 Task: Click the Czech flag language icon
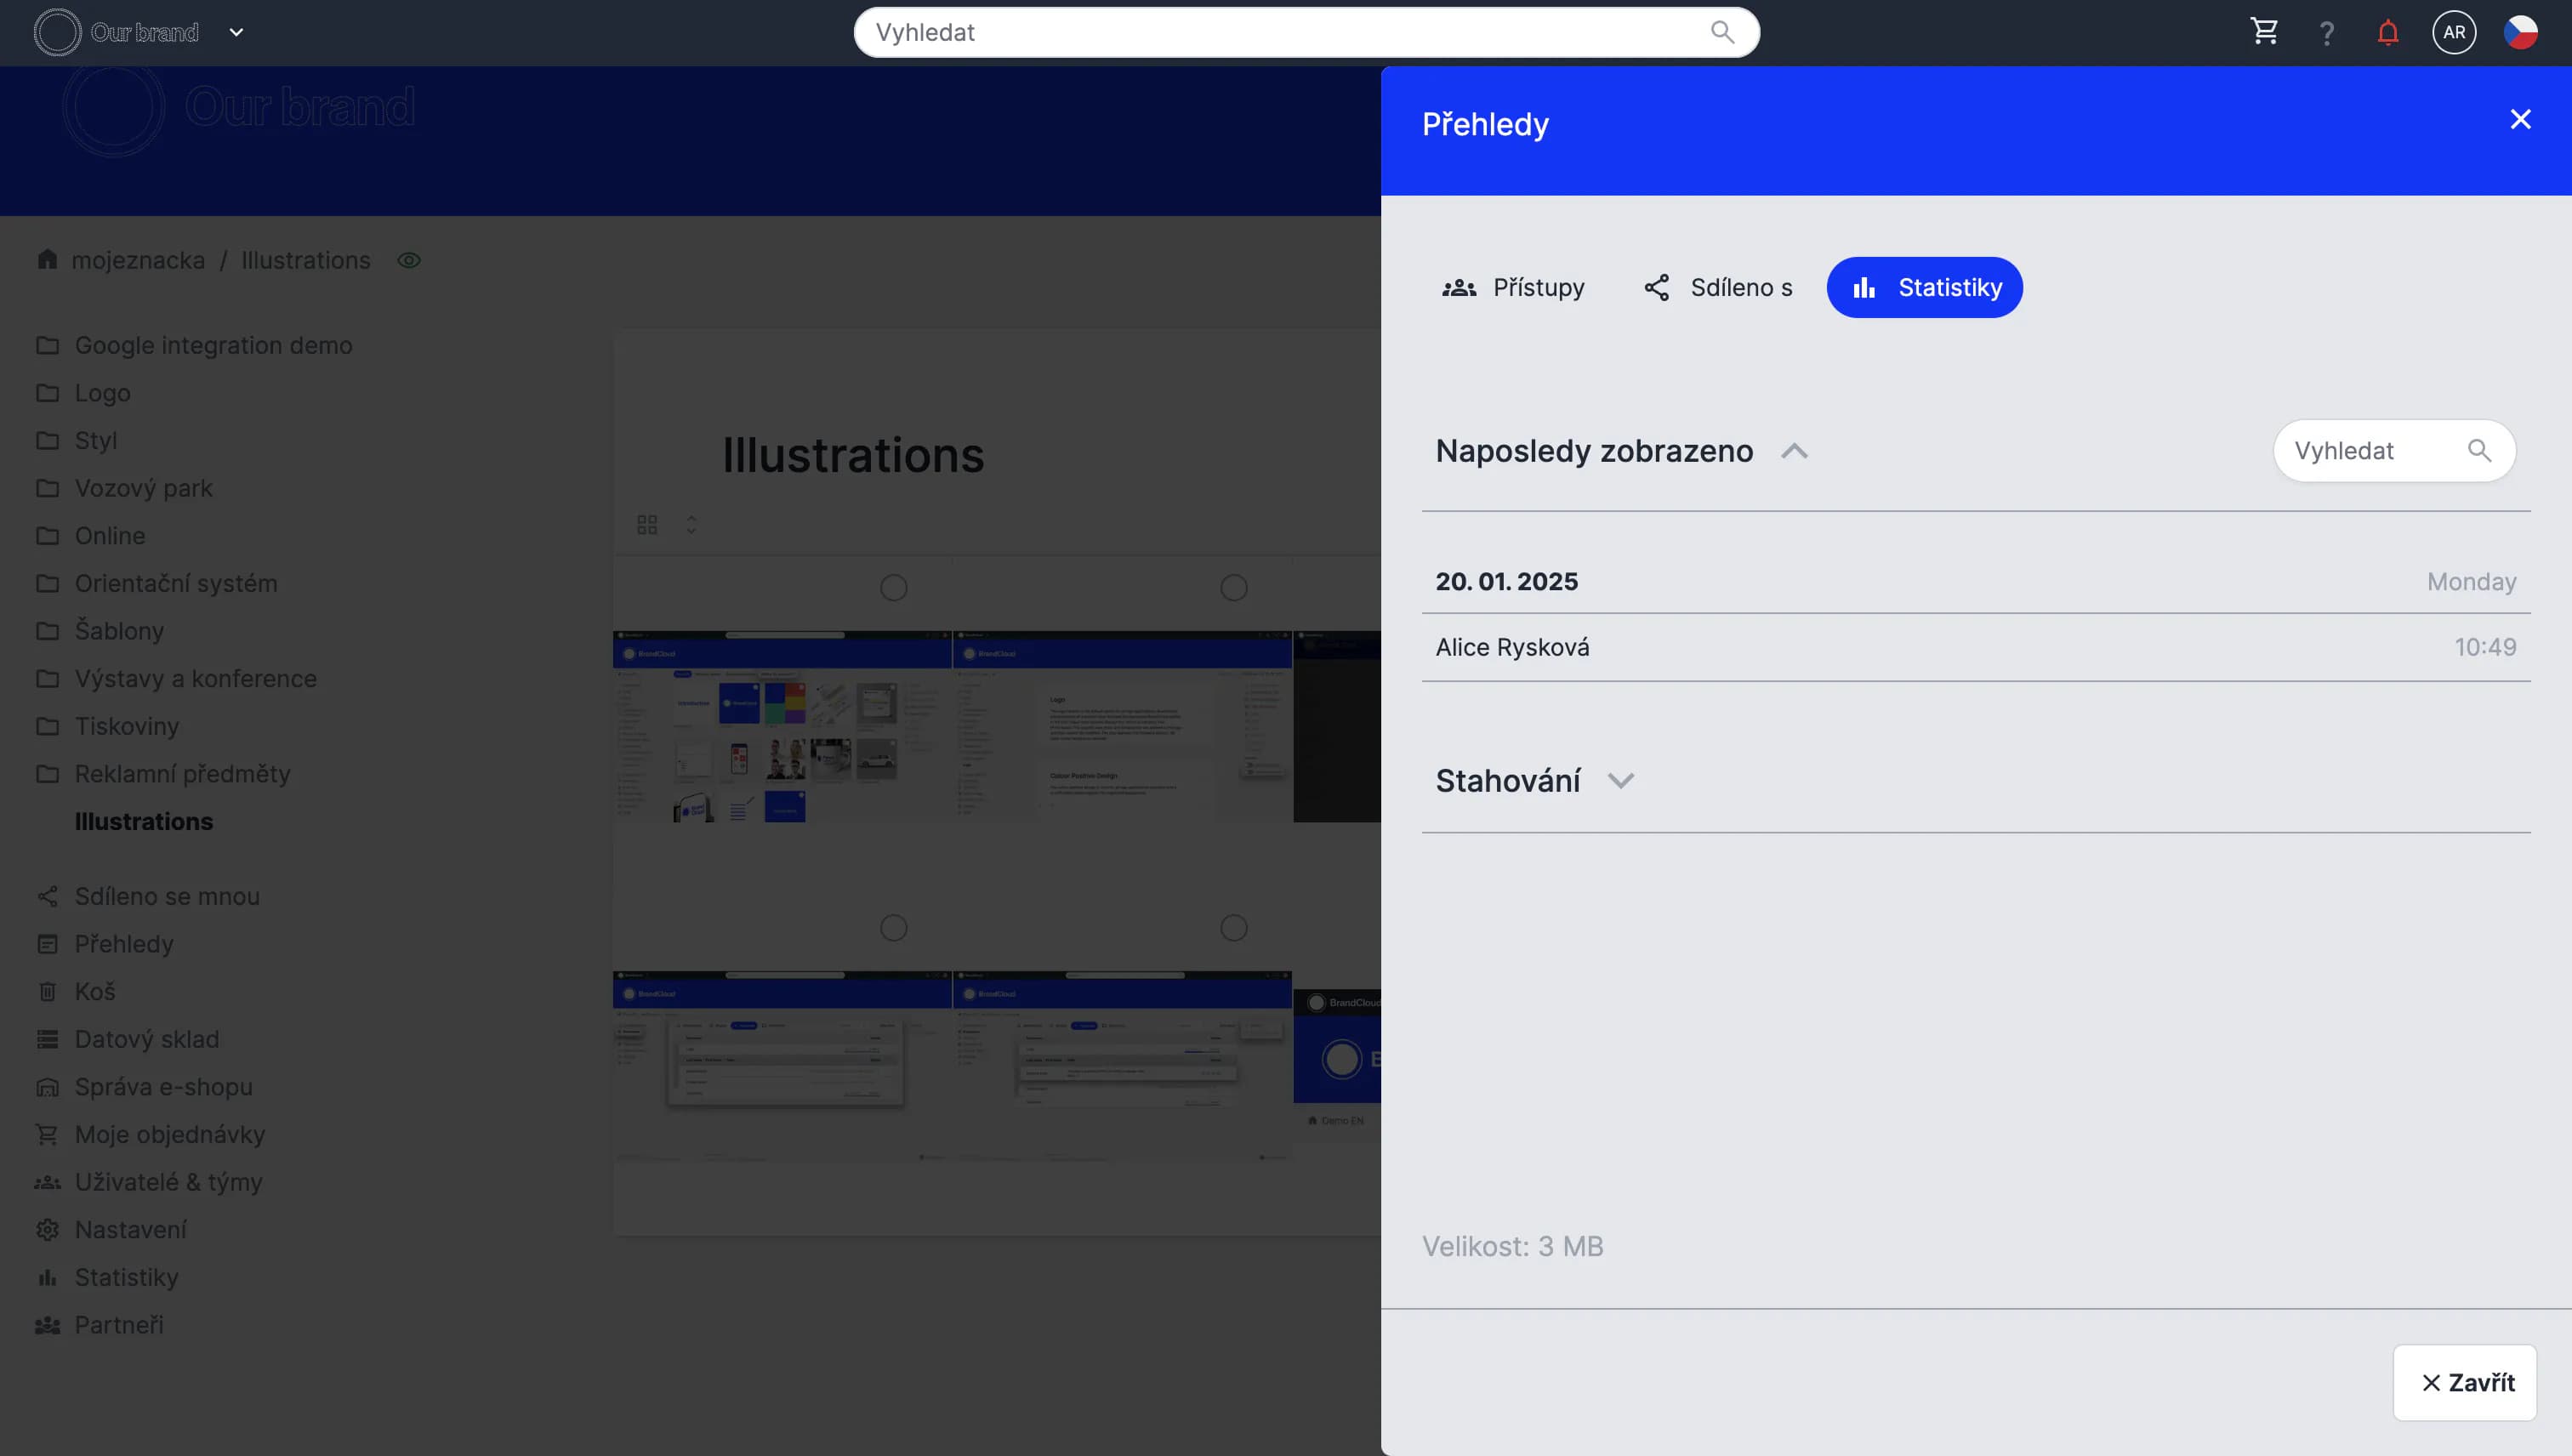coord(2520,32)
